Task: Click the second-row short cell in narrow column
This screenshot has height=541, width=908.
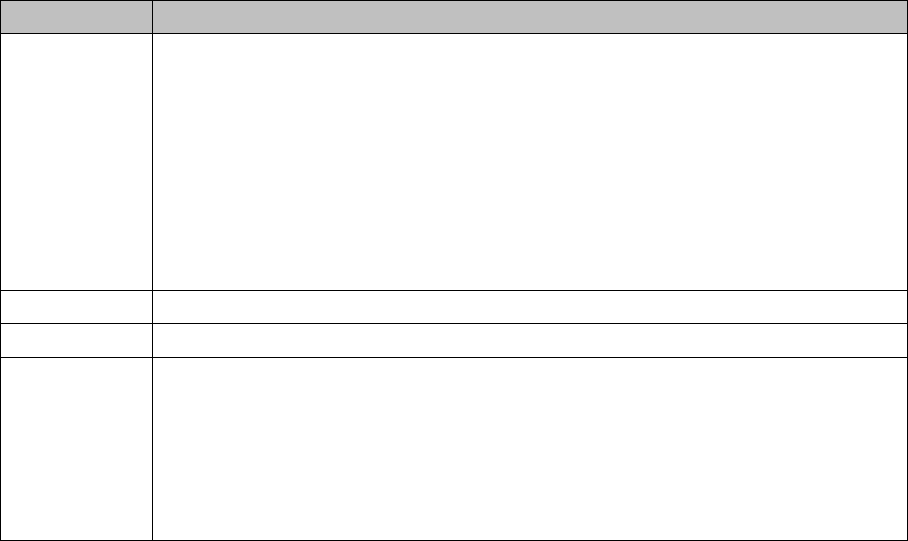Action: coord(76,307)
